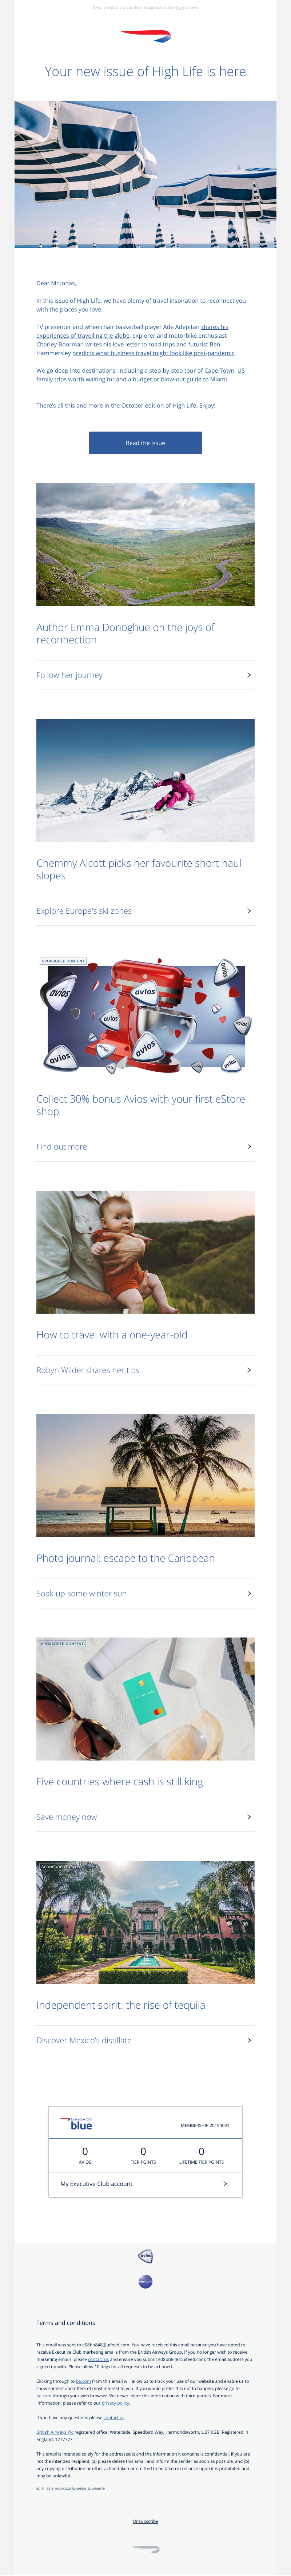Follow the Miami guide link

click(x=218, y=379)
